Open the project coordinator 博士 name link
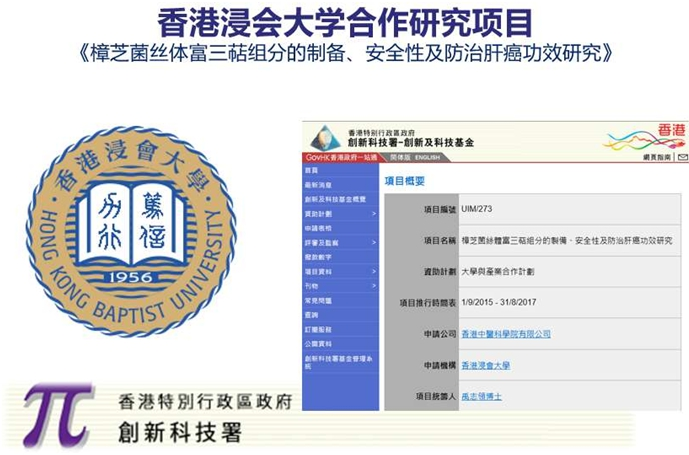This screenshot has width=689, height=455. pyautogui.click(x=481, y=397)
